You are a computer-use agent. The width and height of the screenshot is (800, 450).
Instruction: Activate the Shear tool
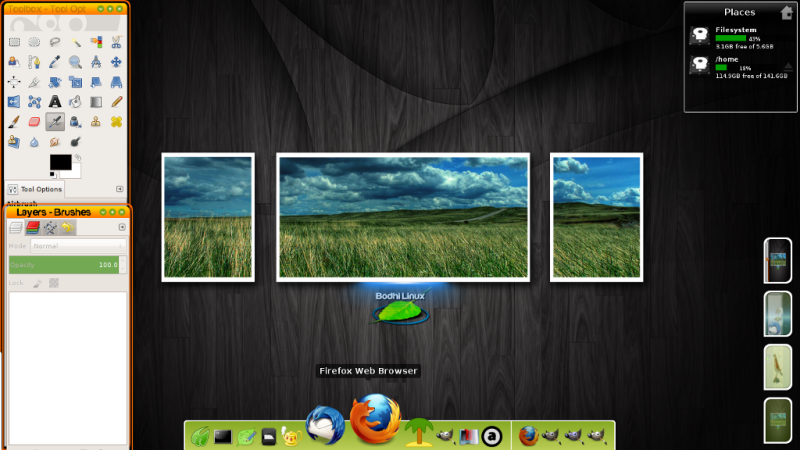tap(96, 82)
